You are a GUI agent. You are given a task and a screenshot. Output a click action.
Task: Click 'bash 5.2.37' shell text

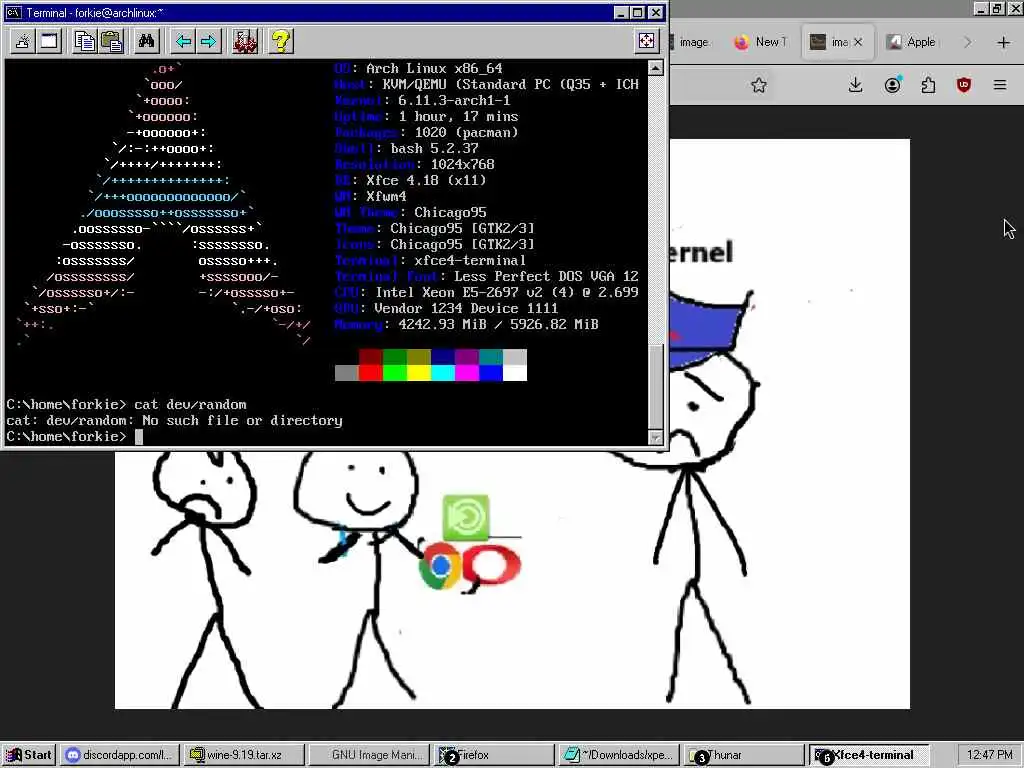[434, 148]
